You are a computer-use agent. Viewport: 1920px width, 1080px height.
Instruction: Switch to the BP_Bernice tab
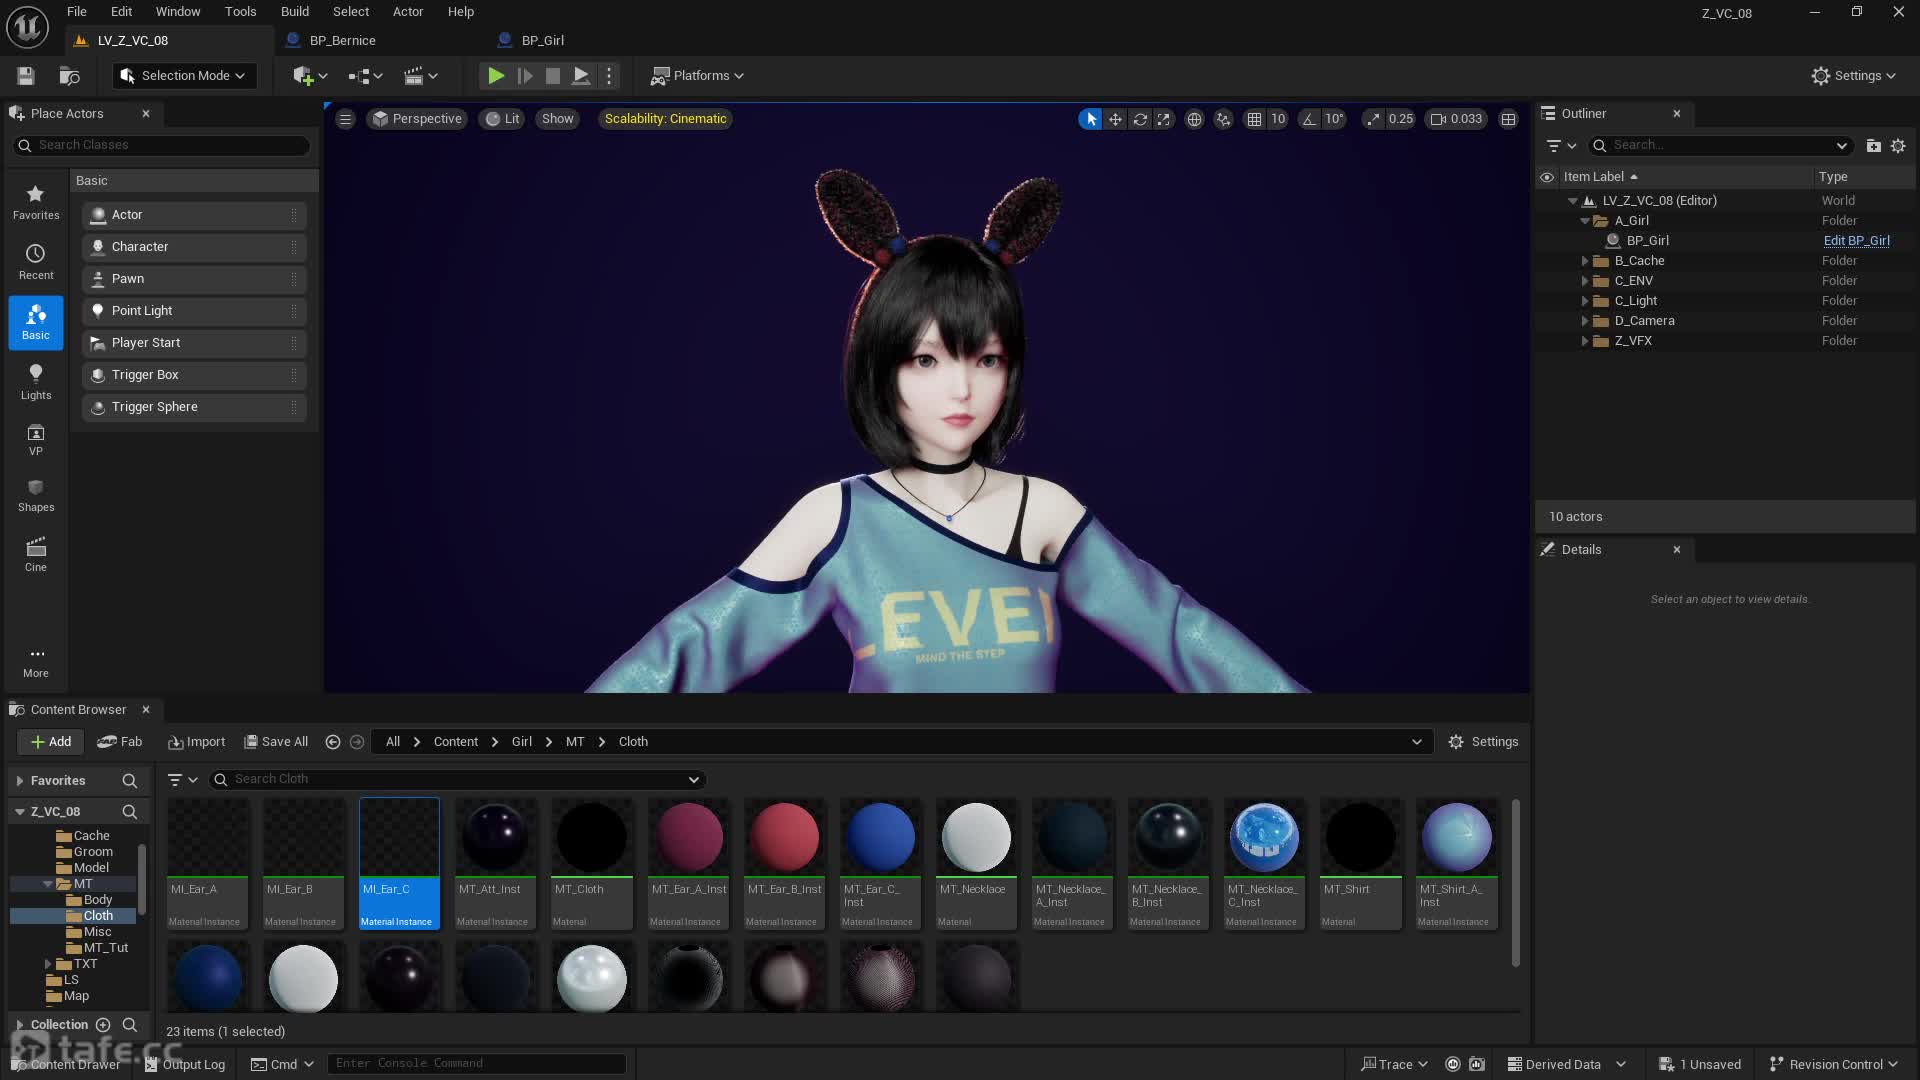point(342,41)
